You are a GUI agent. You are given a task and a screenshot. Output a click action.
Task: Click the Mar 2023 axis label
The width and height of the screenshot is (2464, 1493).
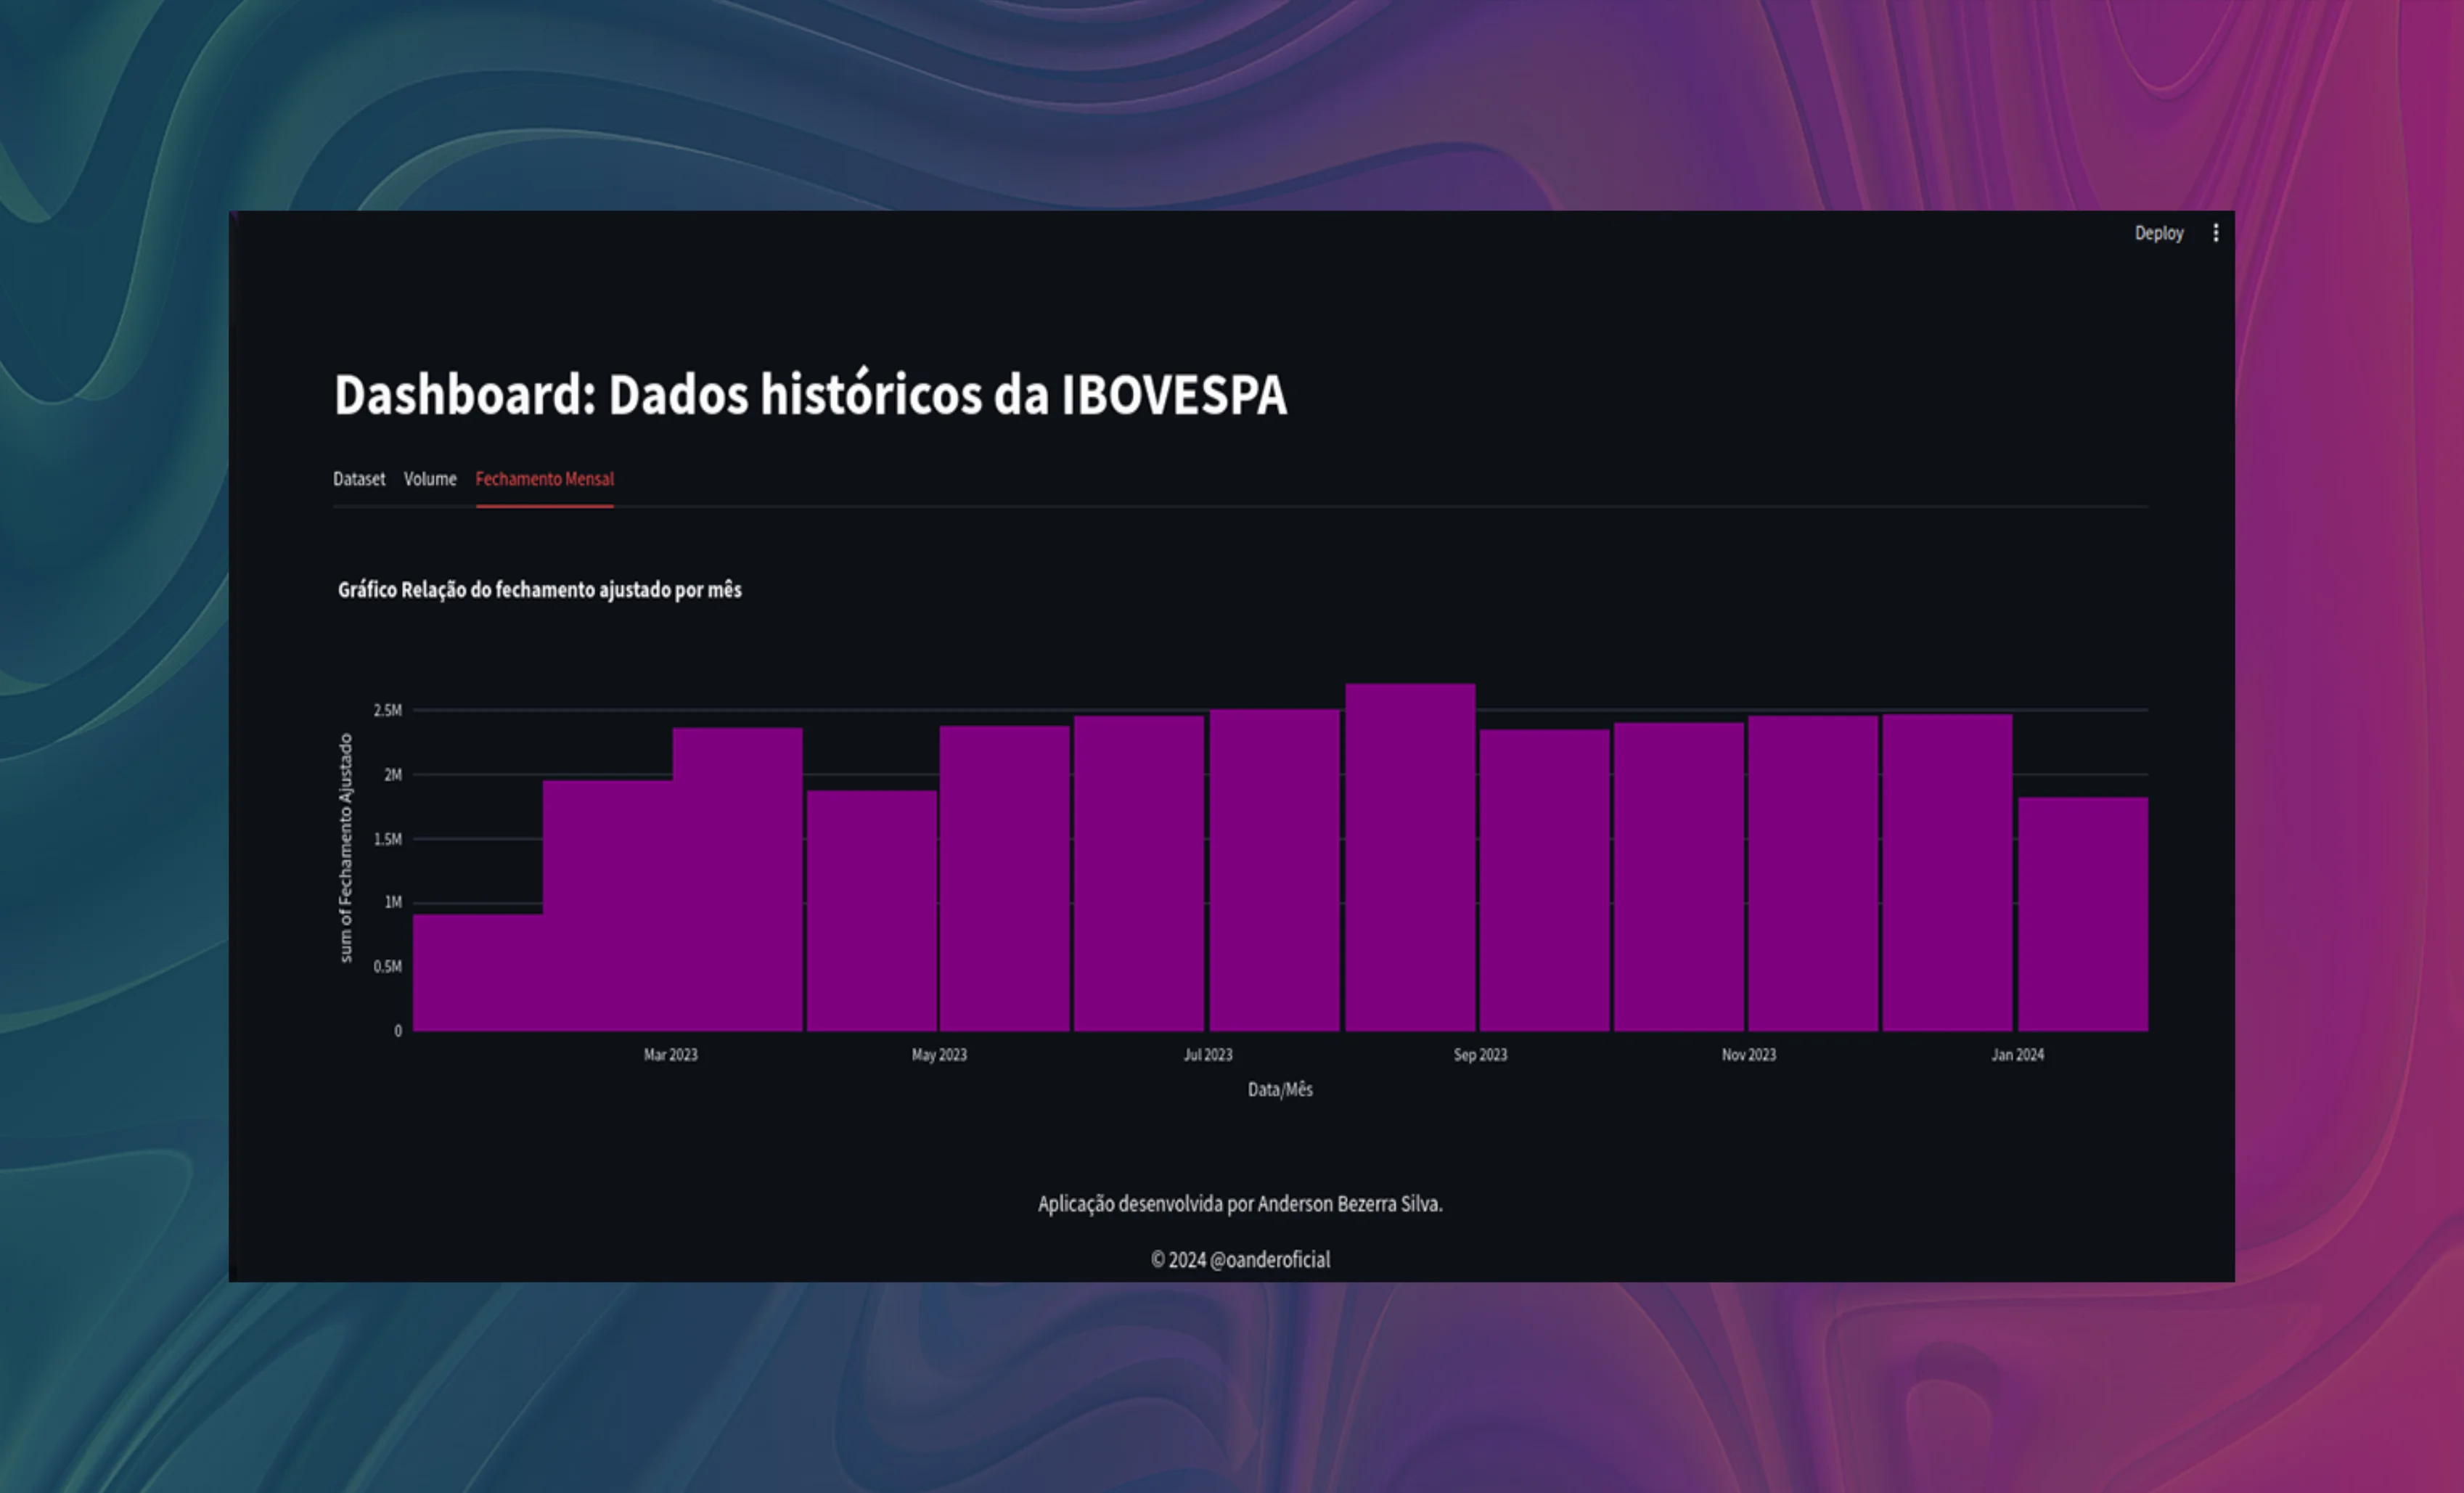pyautogui.click(x=670, y=1055)
